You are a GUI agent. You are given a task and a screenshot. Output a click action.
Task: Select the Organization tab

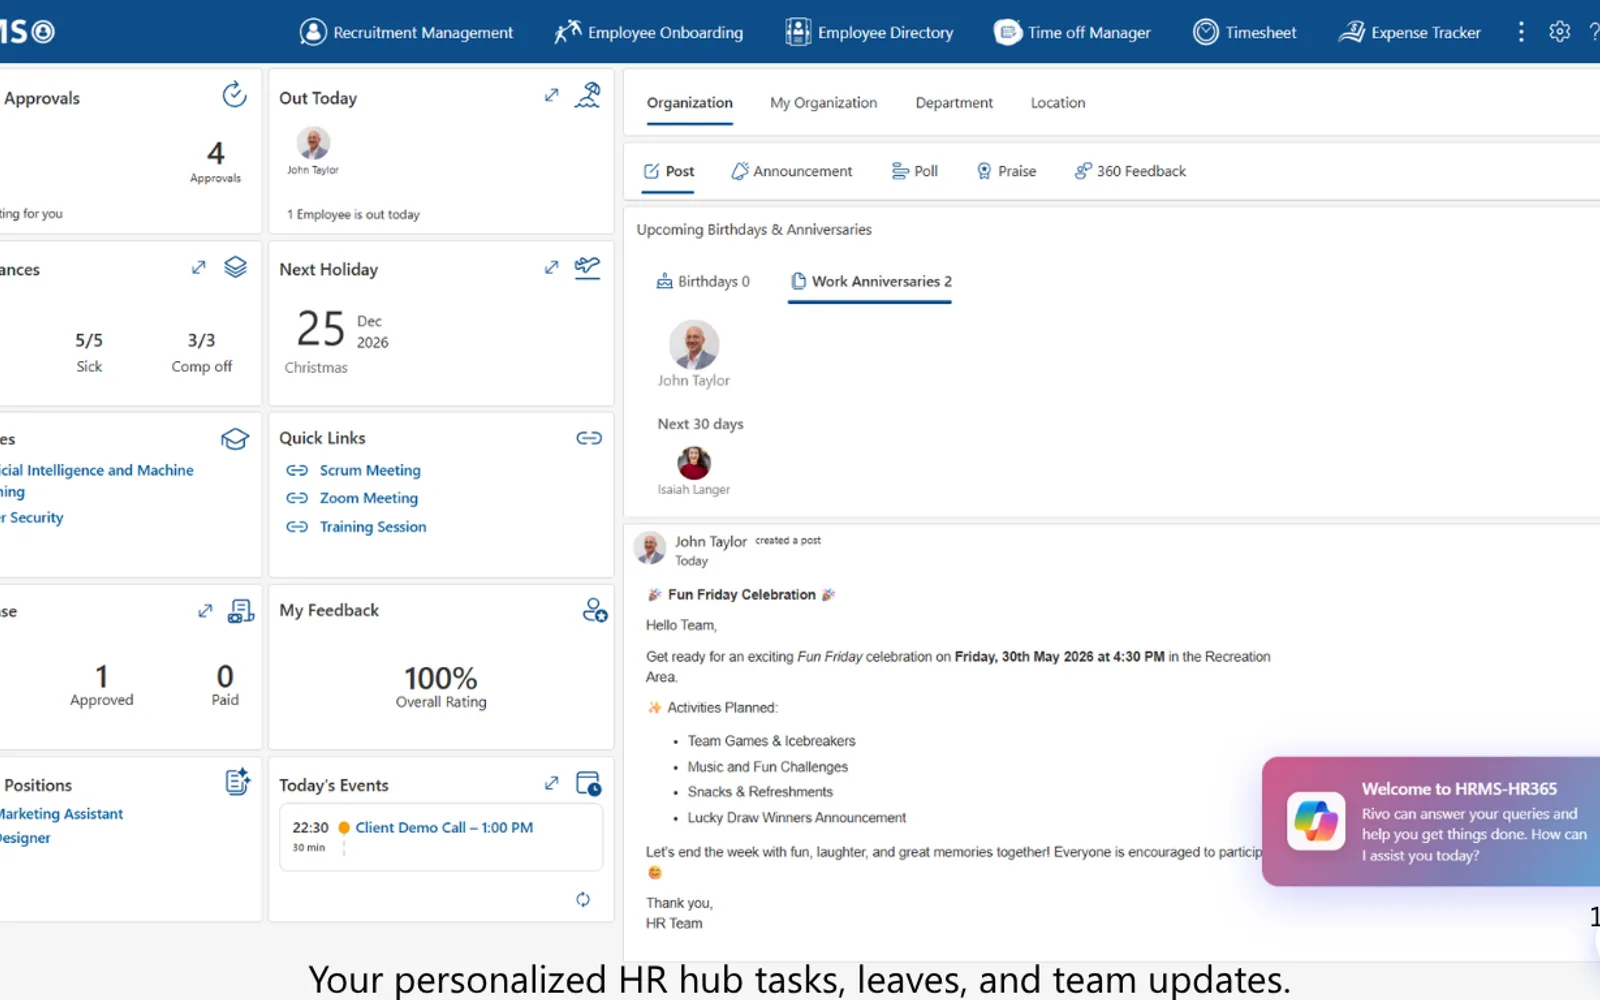(689, 103)
